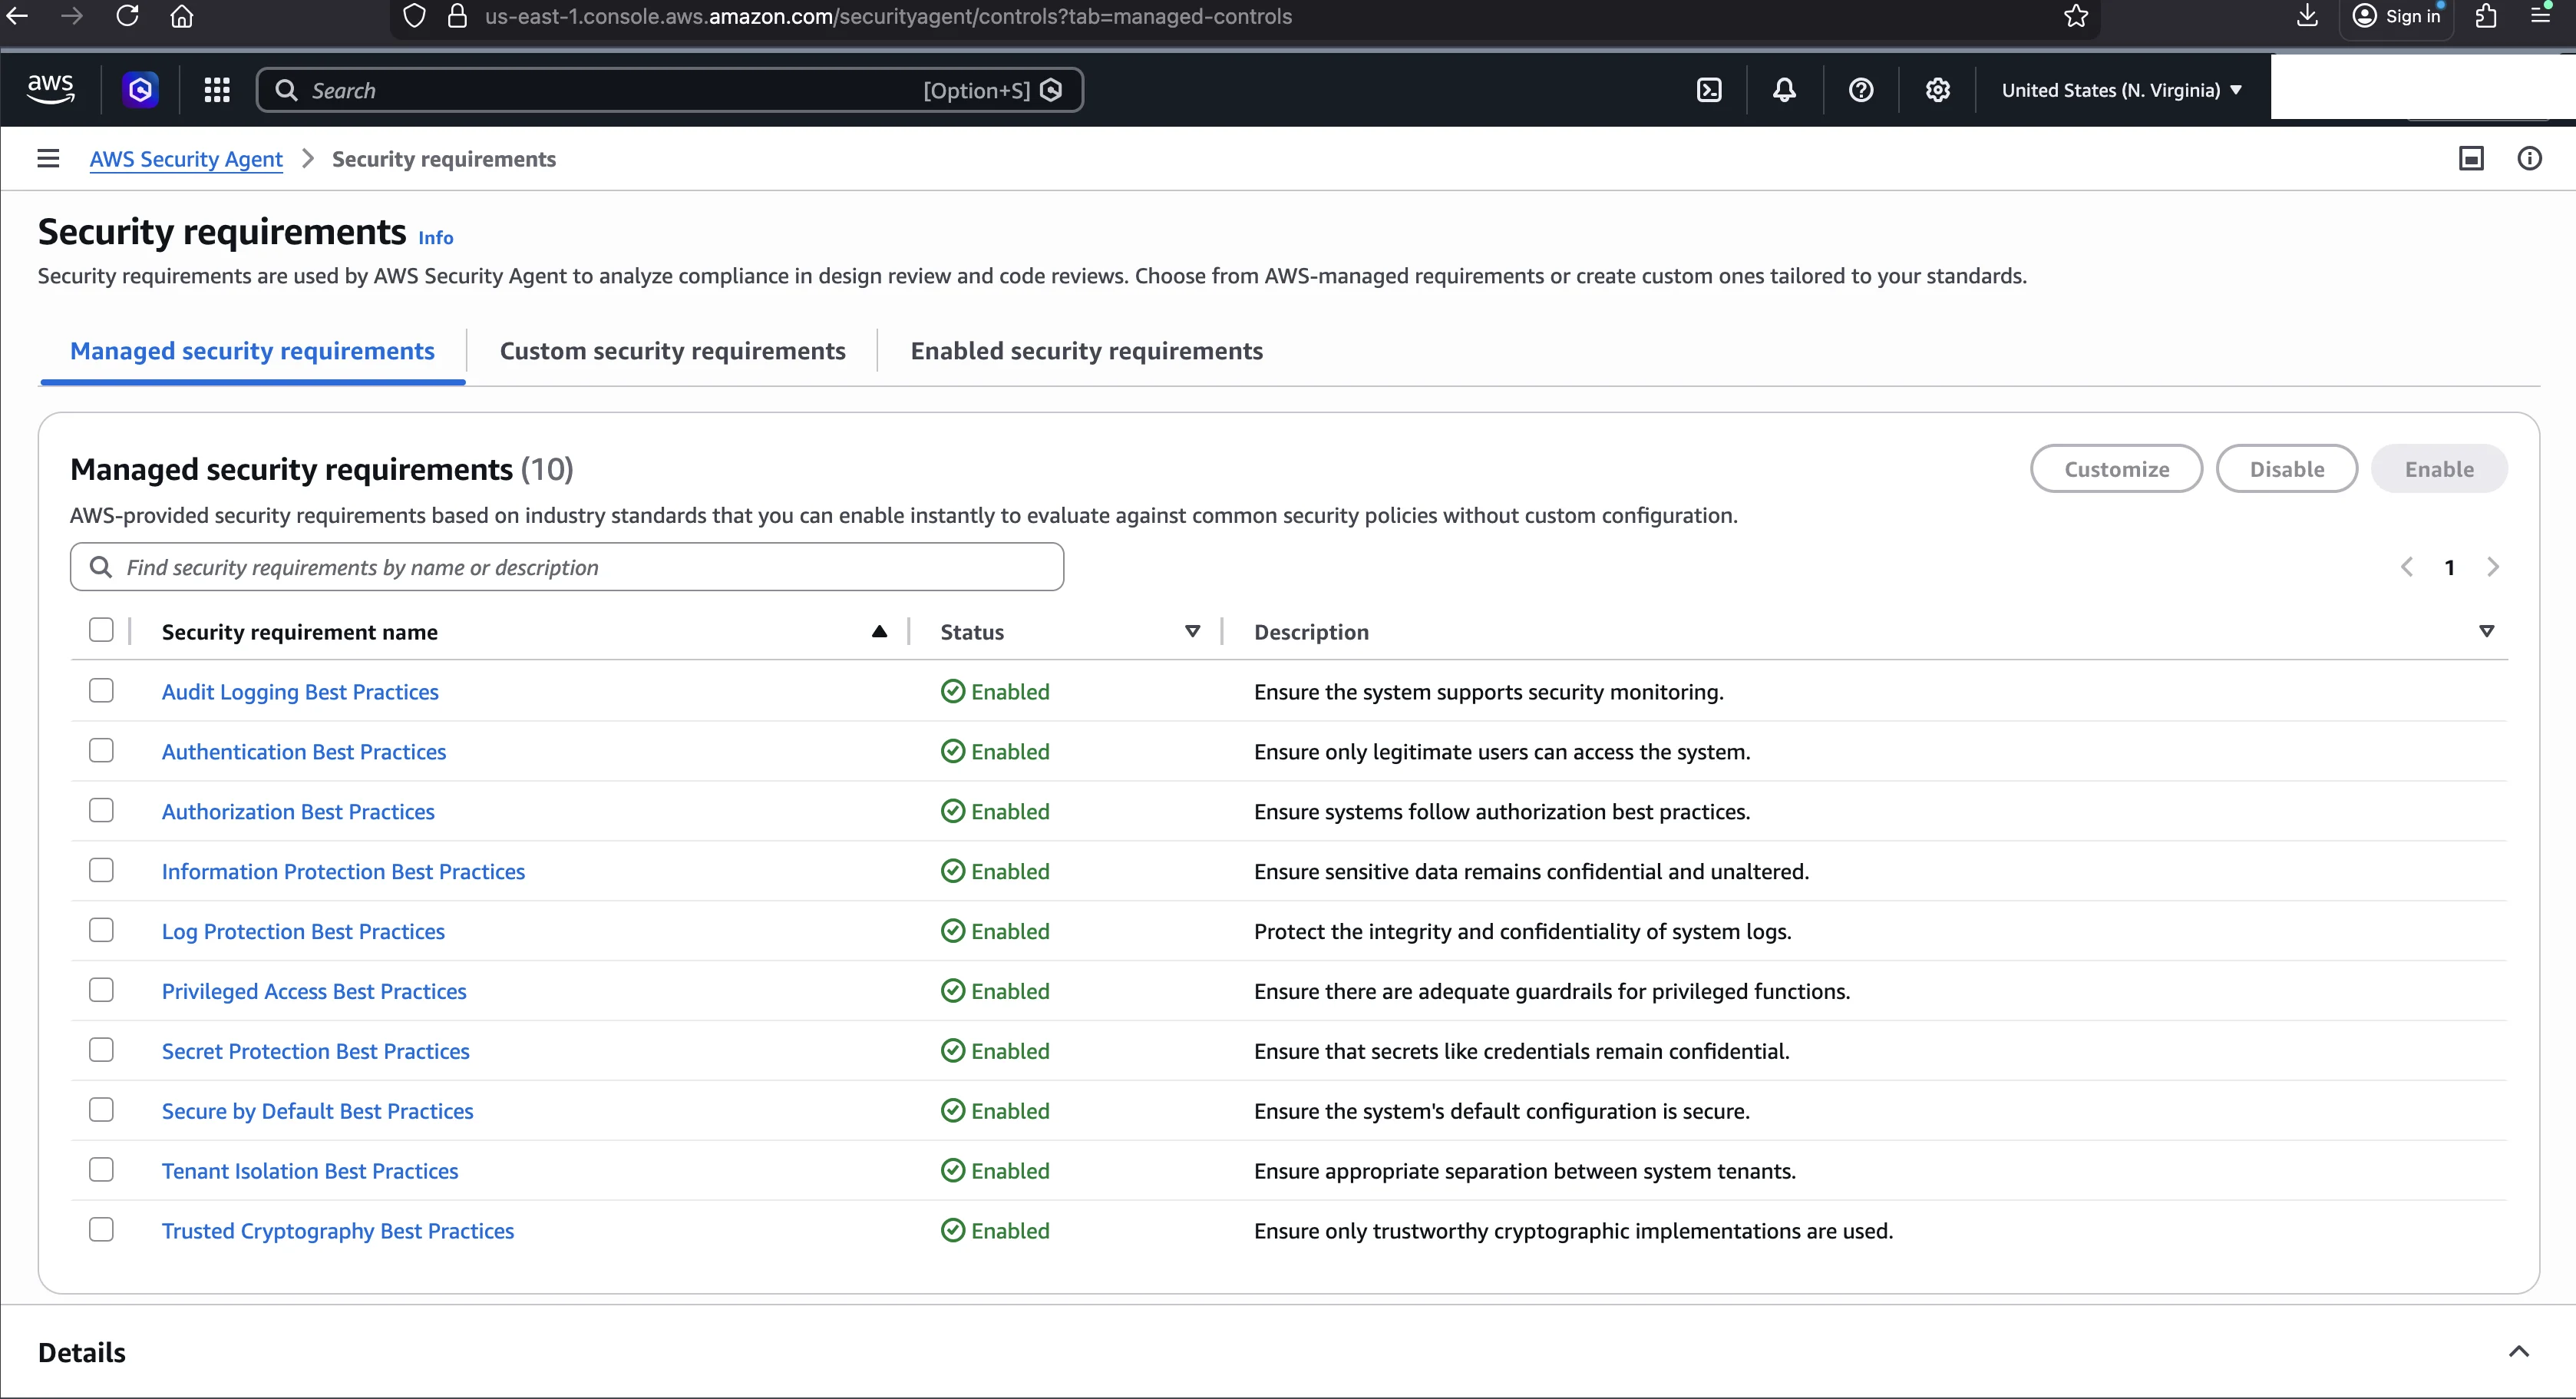The height and width of the screenshot is (1399, 2576).
Task: Click the browser forward arrow
Action: [72, 16]
